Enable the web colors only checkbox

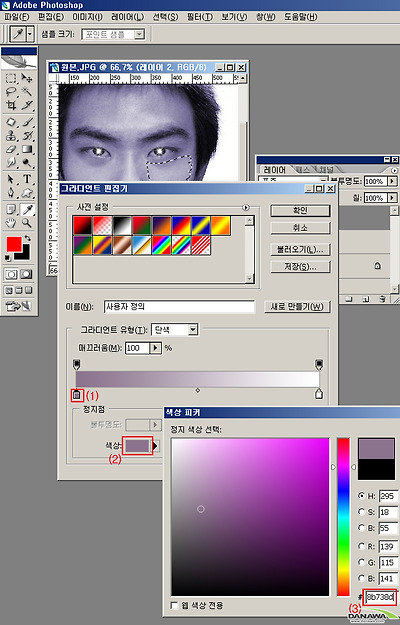[x=174, y=605]
